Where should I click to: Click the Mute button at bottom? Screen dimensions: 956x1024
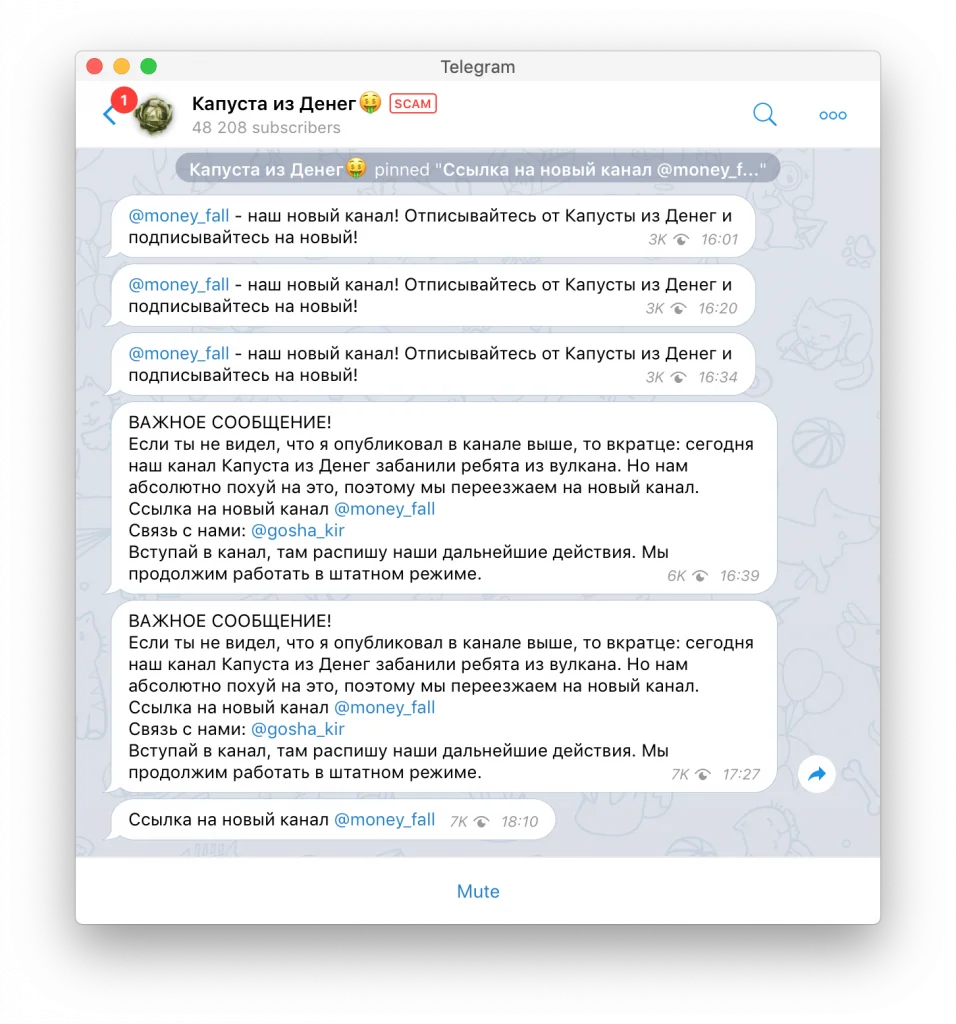[x=478, y=891]
